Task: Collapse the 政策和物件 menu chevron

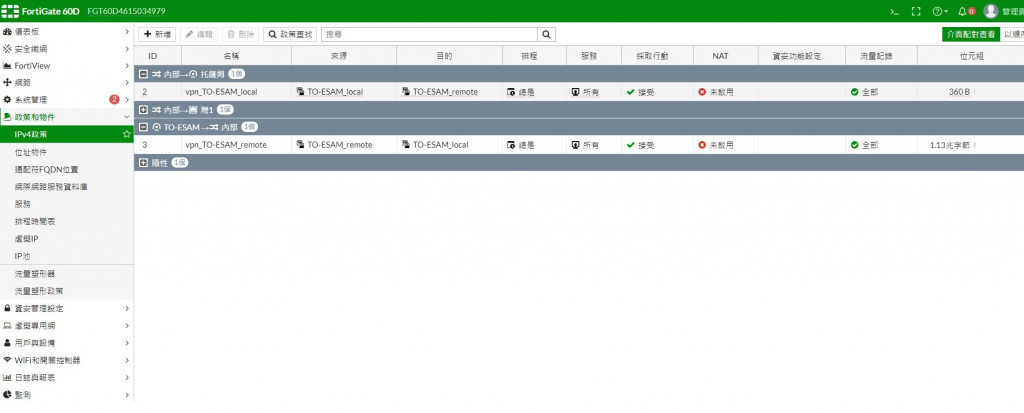Action: click(x=127, y=117)
